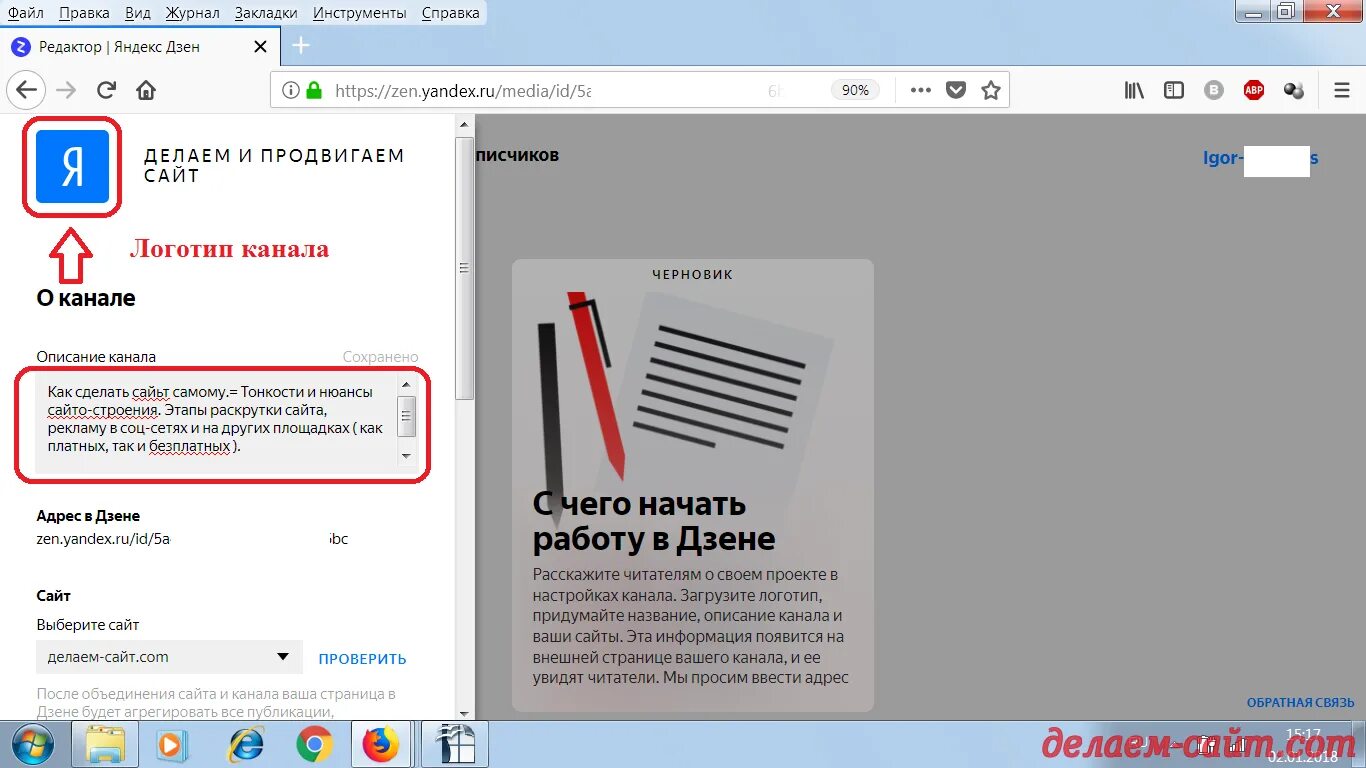The height and width of the screenshot is (768, 1366).
Task: Click the browser Forward arrow button
Action: tap(66, 90)
